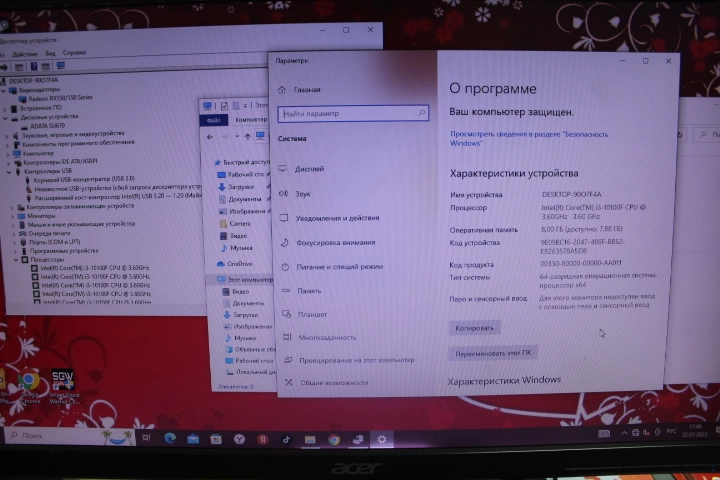Open the Память storage settings

(x=301, y=291)
